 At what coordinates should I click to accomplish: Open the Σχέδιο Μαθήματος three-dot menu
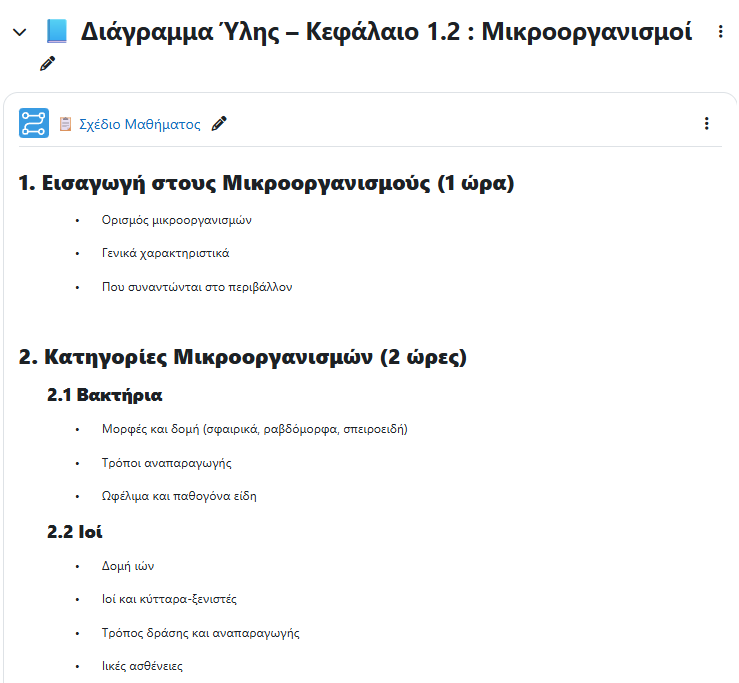[x=706, y=124]
